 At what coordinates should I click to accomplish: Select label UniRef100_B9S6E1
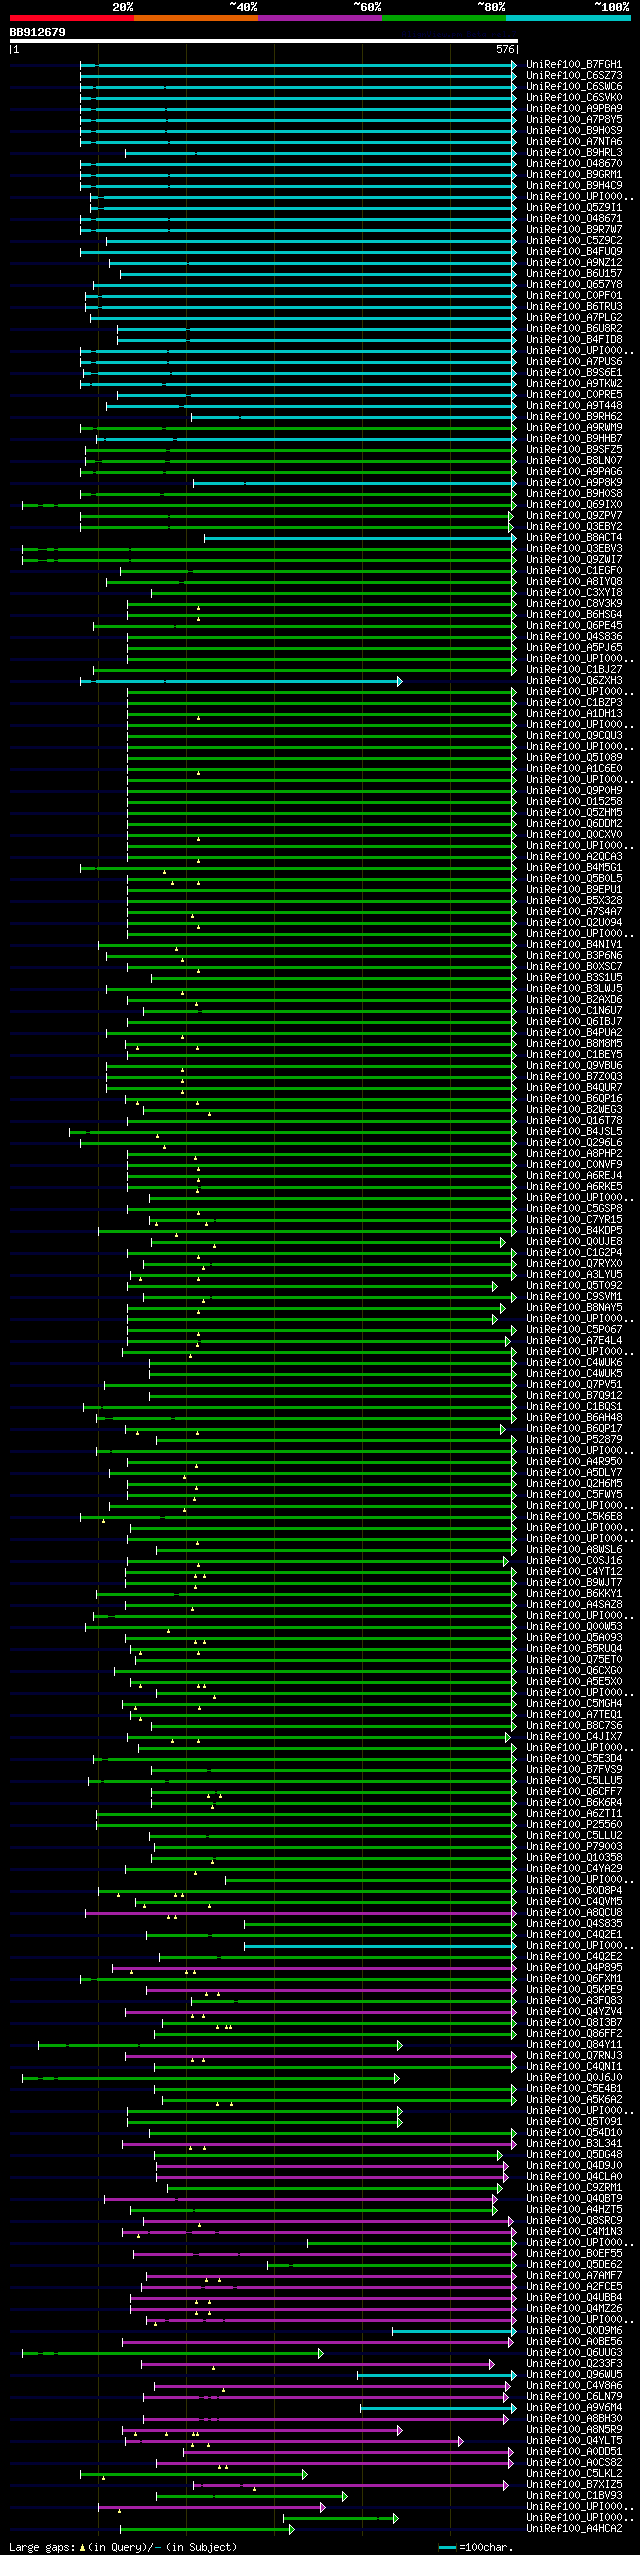tap(574, 373)
